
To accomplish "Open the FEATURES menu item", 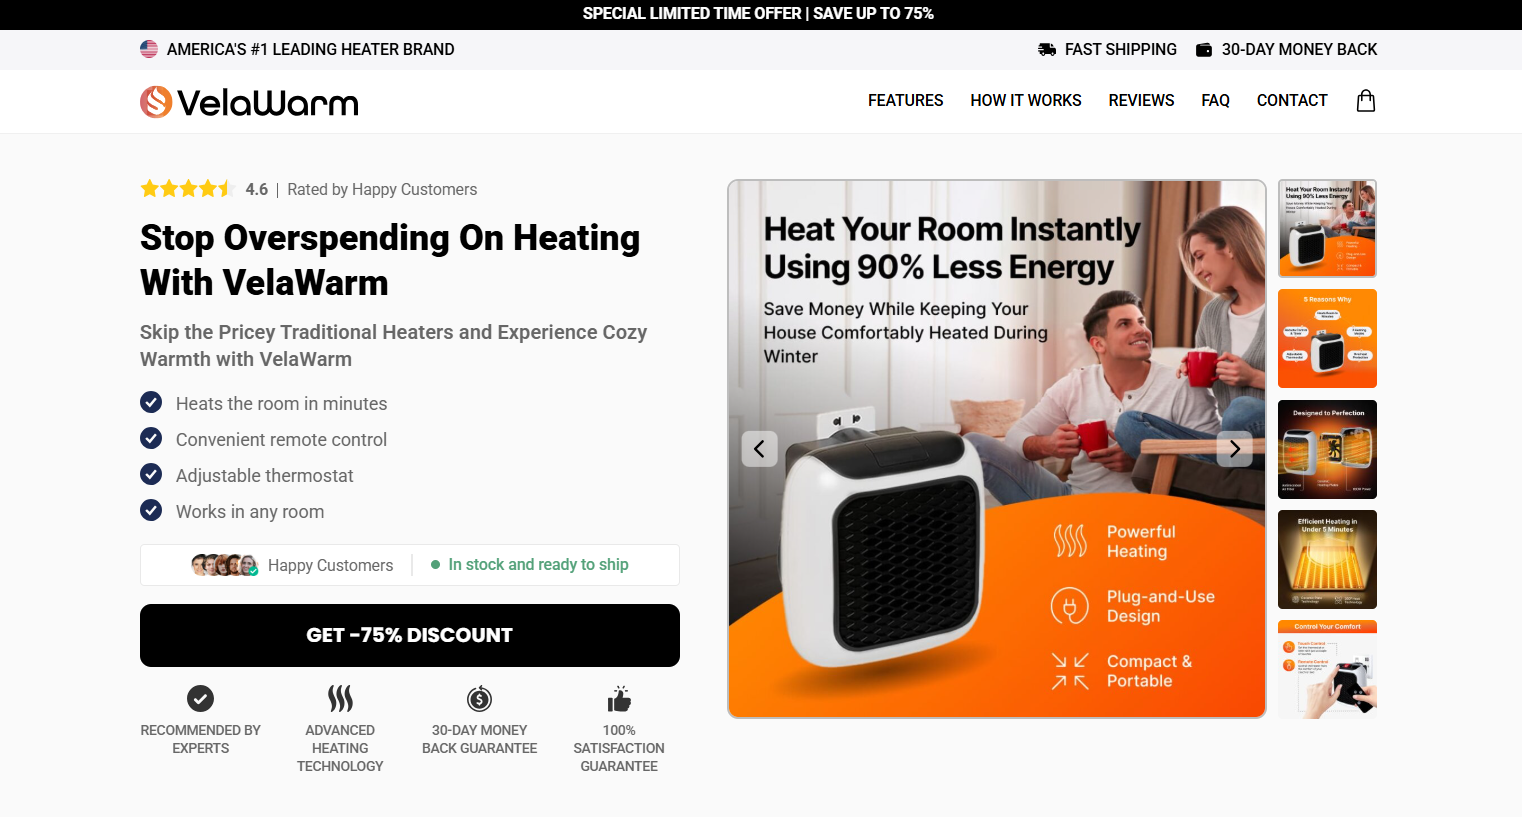I will click(x=905, y=100).
